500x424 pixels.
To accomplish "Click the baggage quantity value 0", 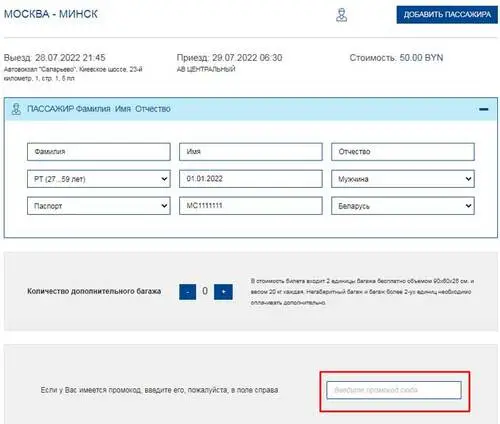I will (205, 291).
